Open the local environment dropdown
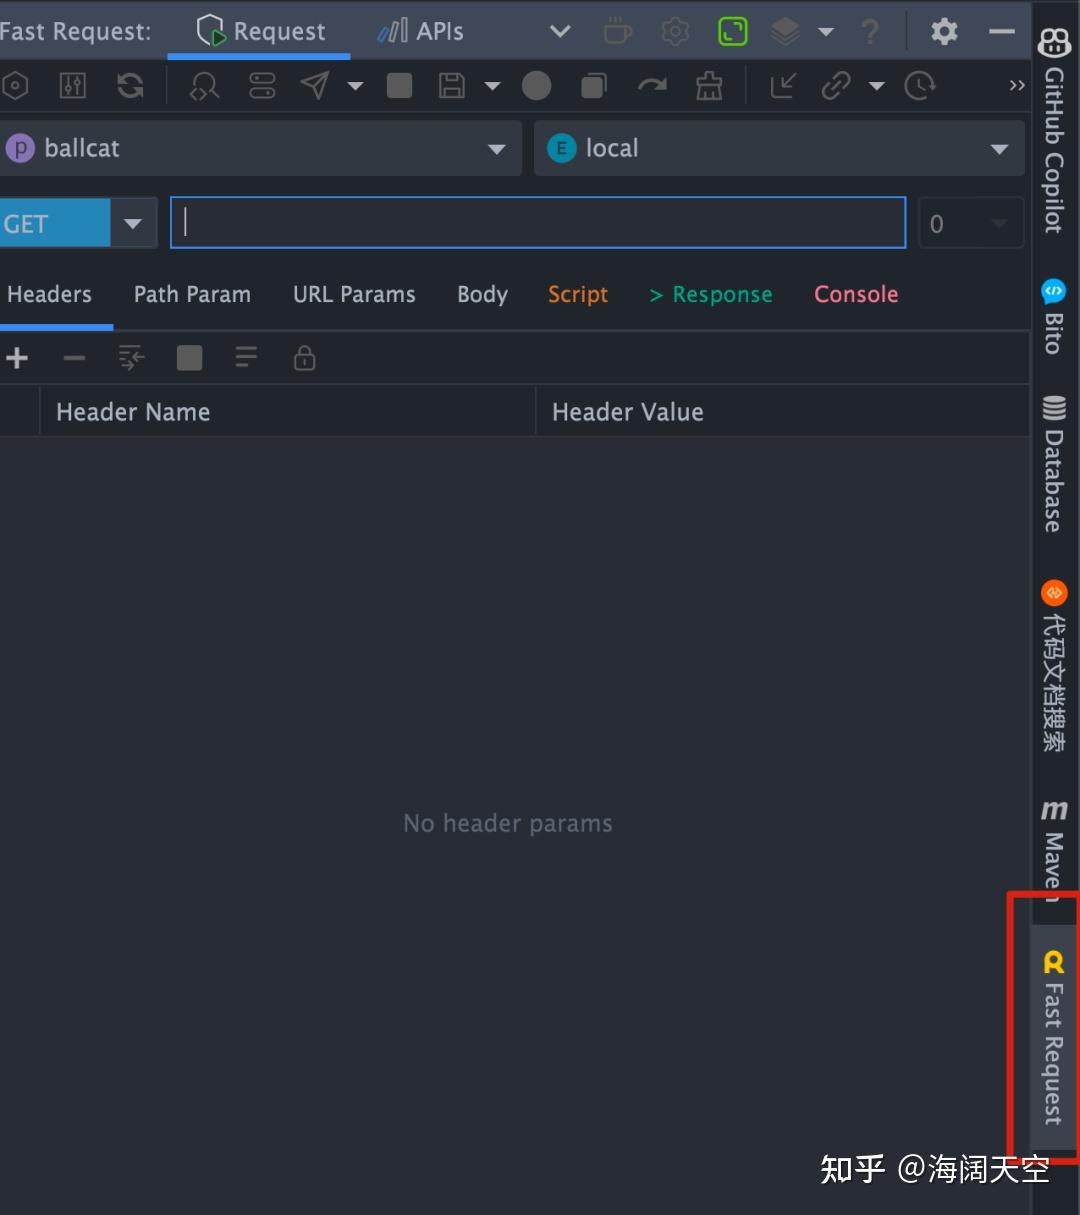The image size is (1080, 1215). click(779, 148)
